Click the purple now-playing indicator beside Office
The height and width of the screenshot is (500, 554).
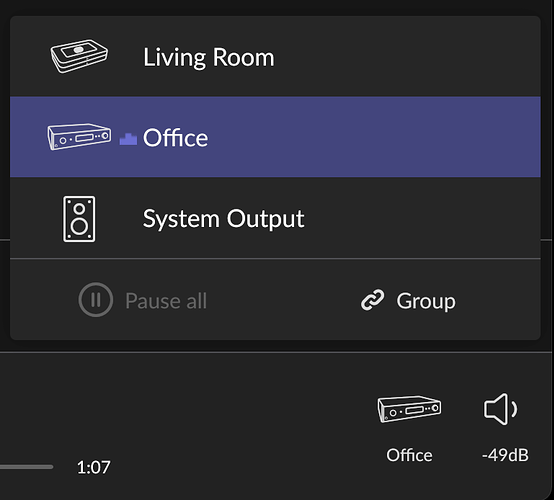tap(128, 139)
